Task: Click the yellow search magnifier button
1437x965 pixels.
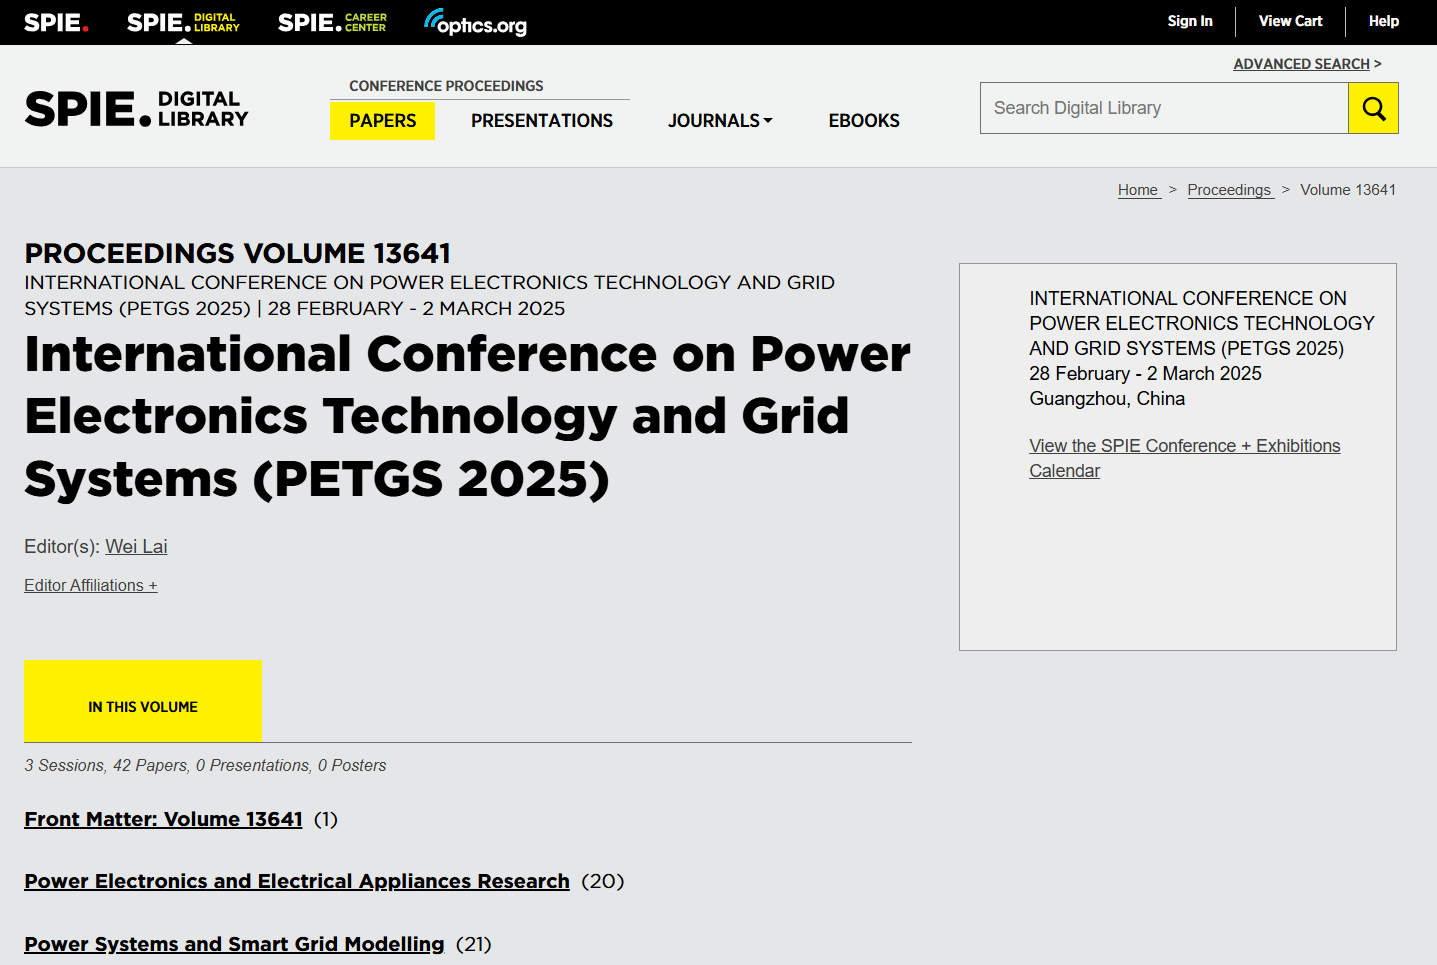Action: [1373, 108]
